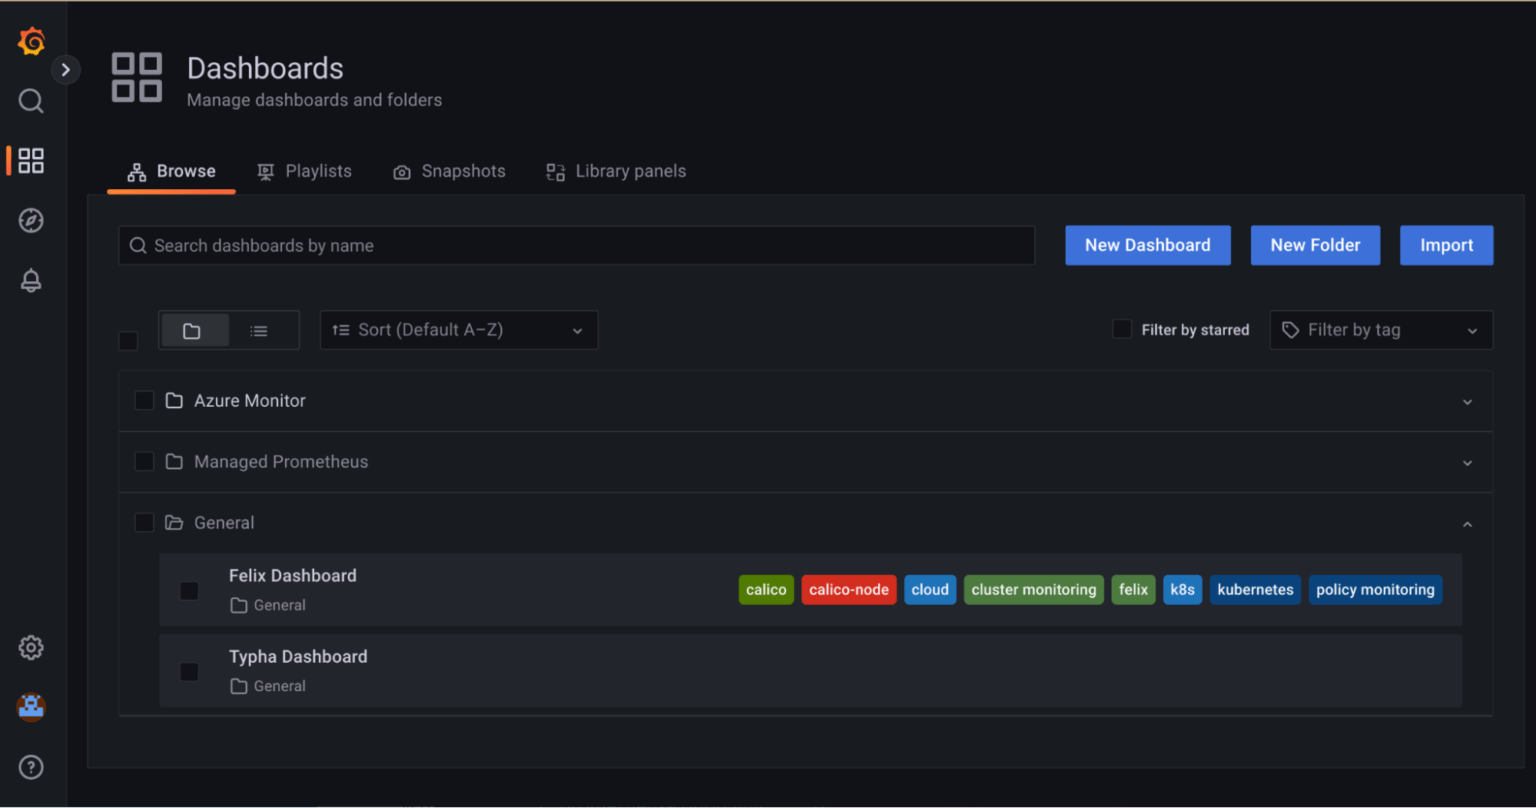Click the Import button

(x=1446, y=245)
